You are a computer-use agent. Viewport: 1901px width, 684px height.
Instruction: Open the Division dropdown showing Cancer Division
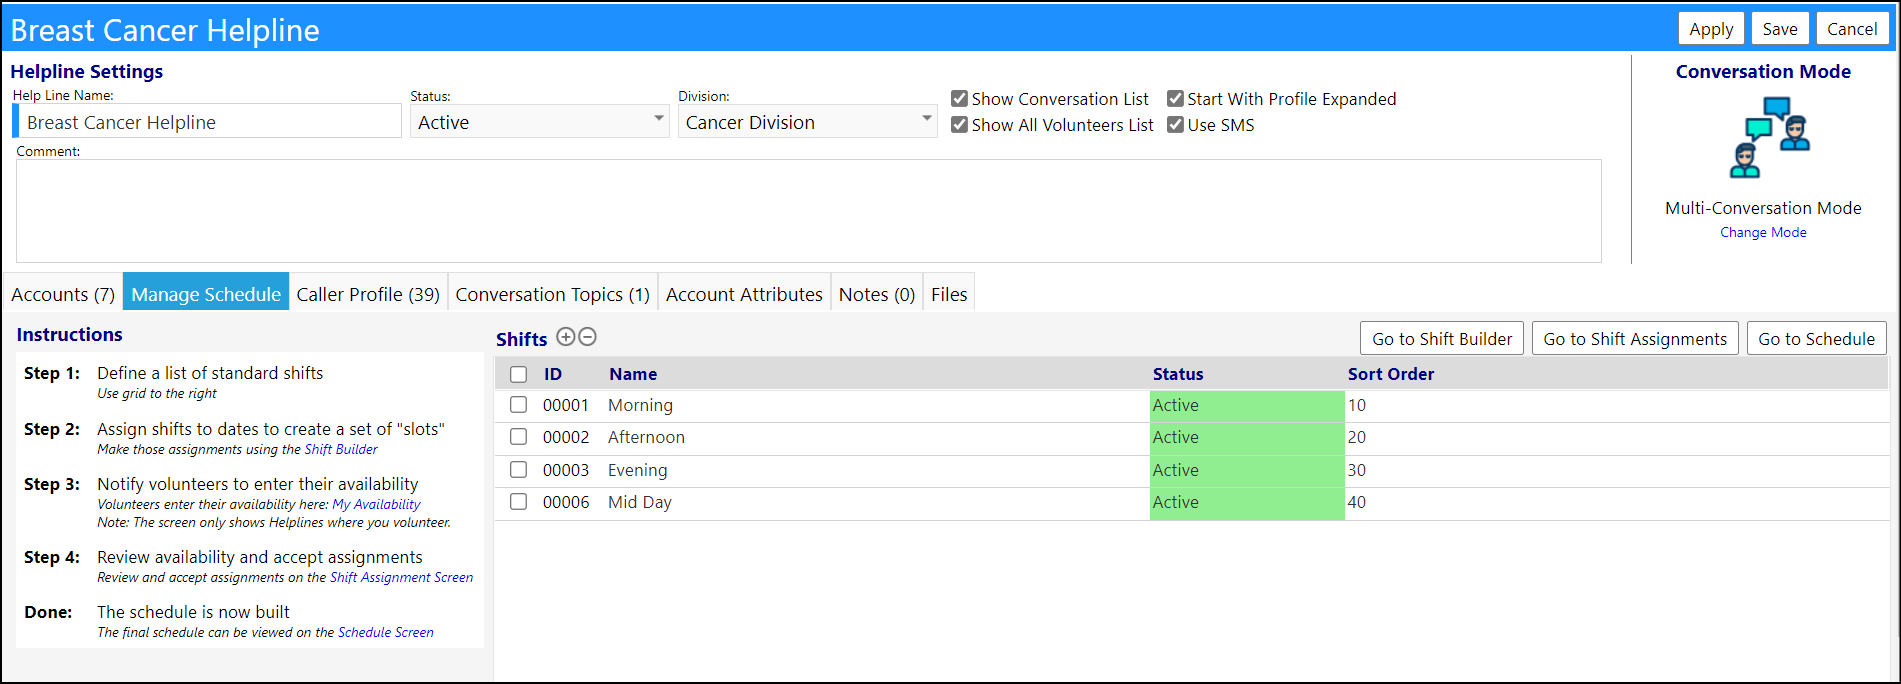(808, 122)
